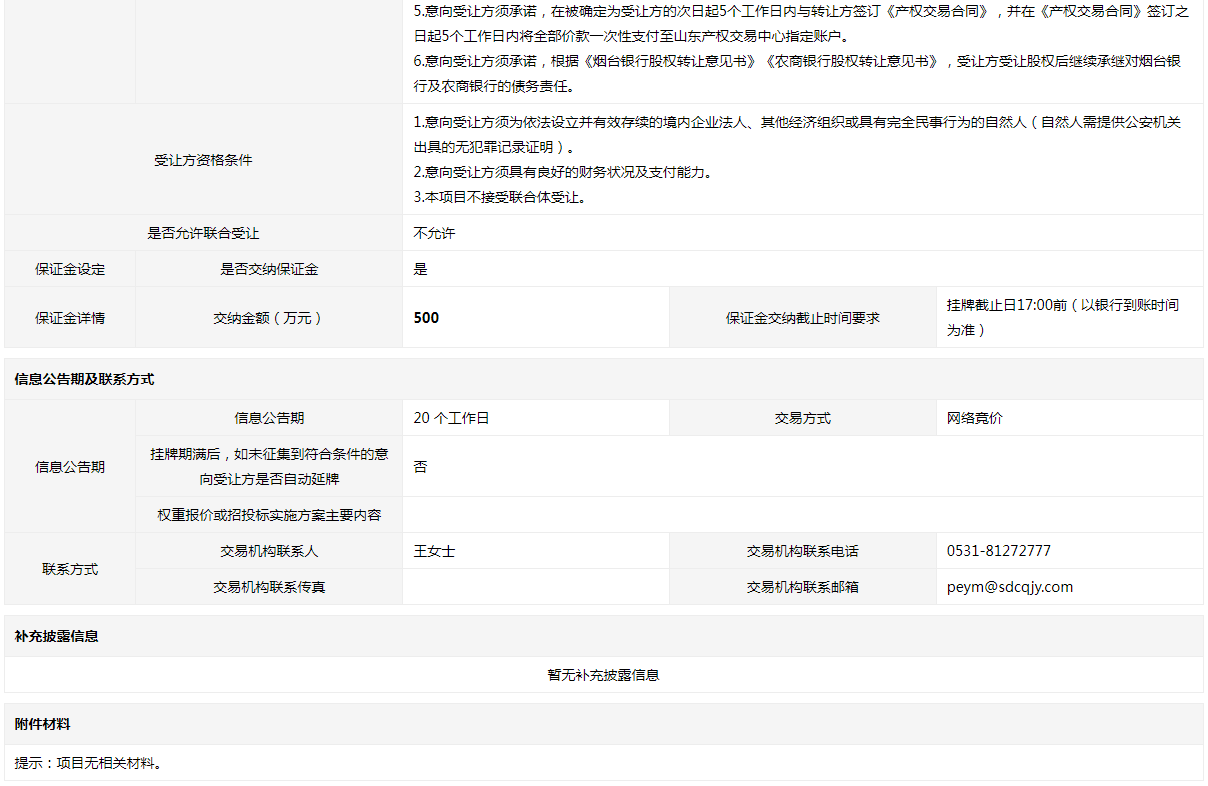Click the 交纳金额（万元）label

(x=268, y=318)
